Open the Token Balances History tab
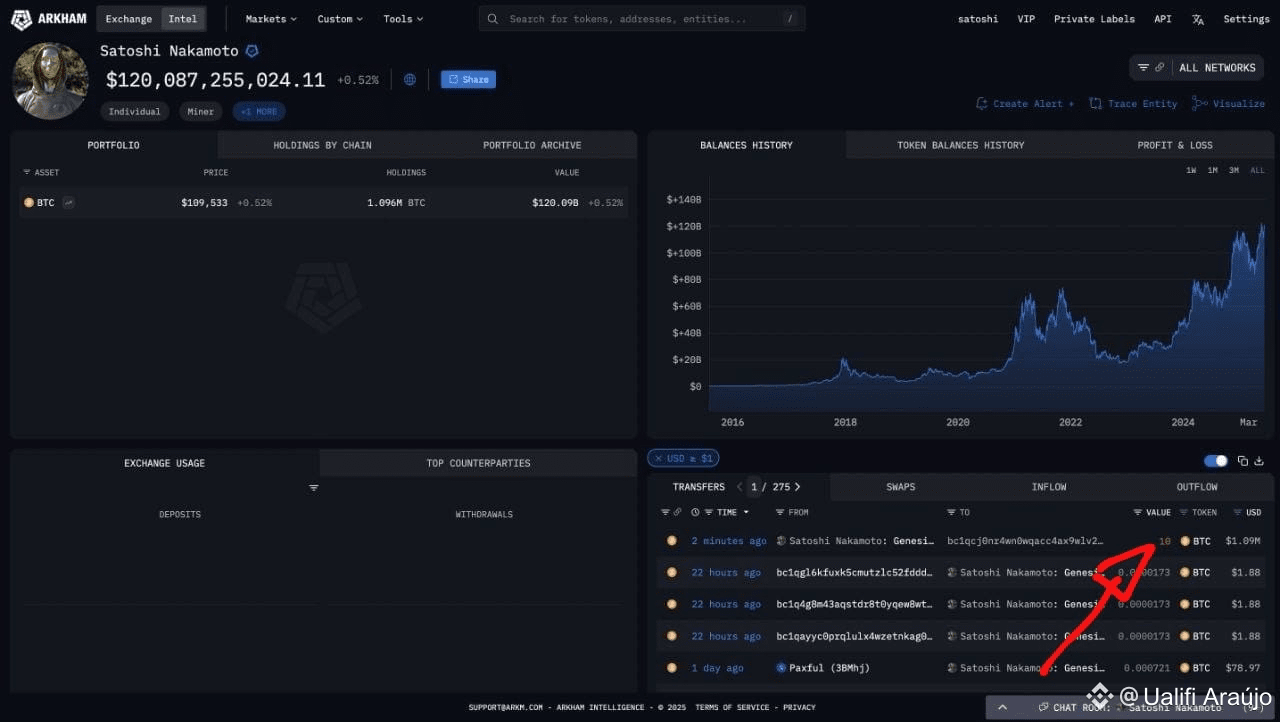The width and height of the screenshot is (1280, 722). point(960,145)
